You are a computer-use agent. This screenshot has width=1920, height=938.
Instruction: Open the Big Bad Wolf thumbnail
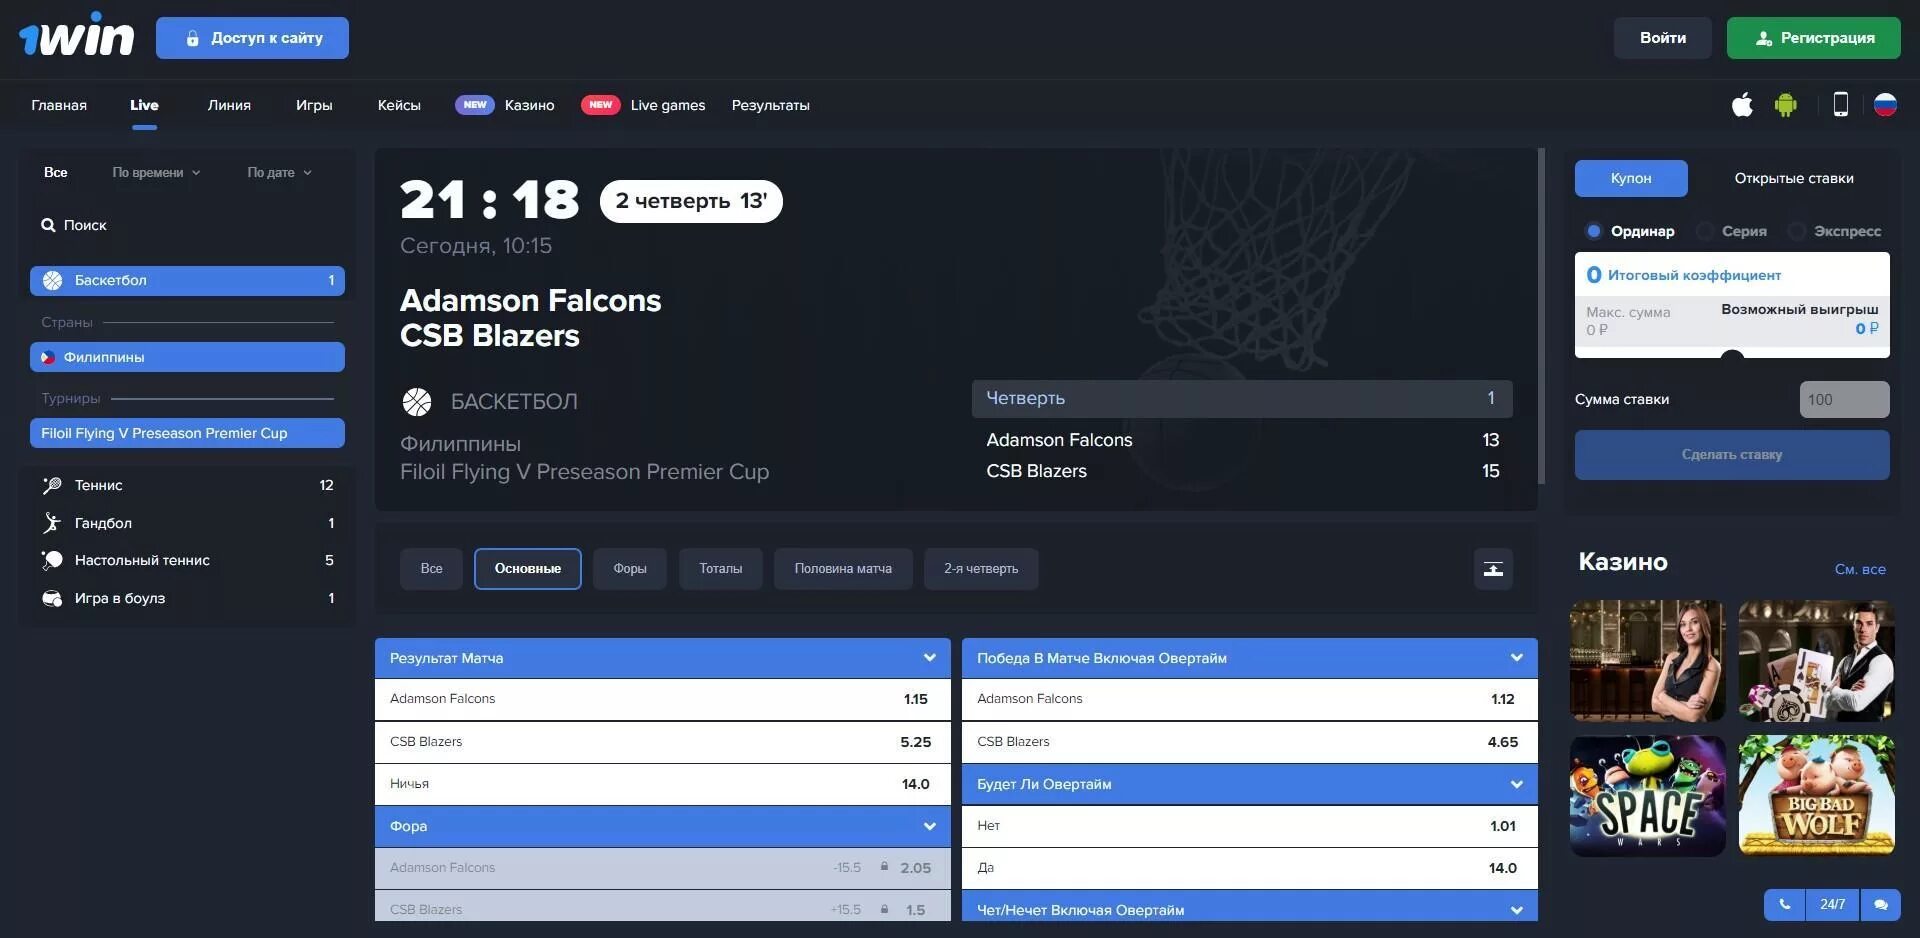tap(1817, 796)
